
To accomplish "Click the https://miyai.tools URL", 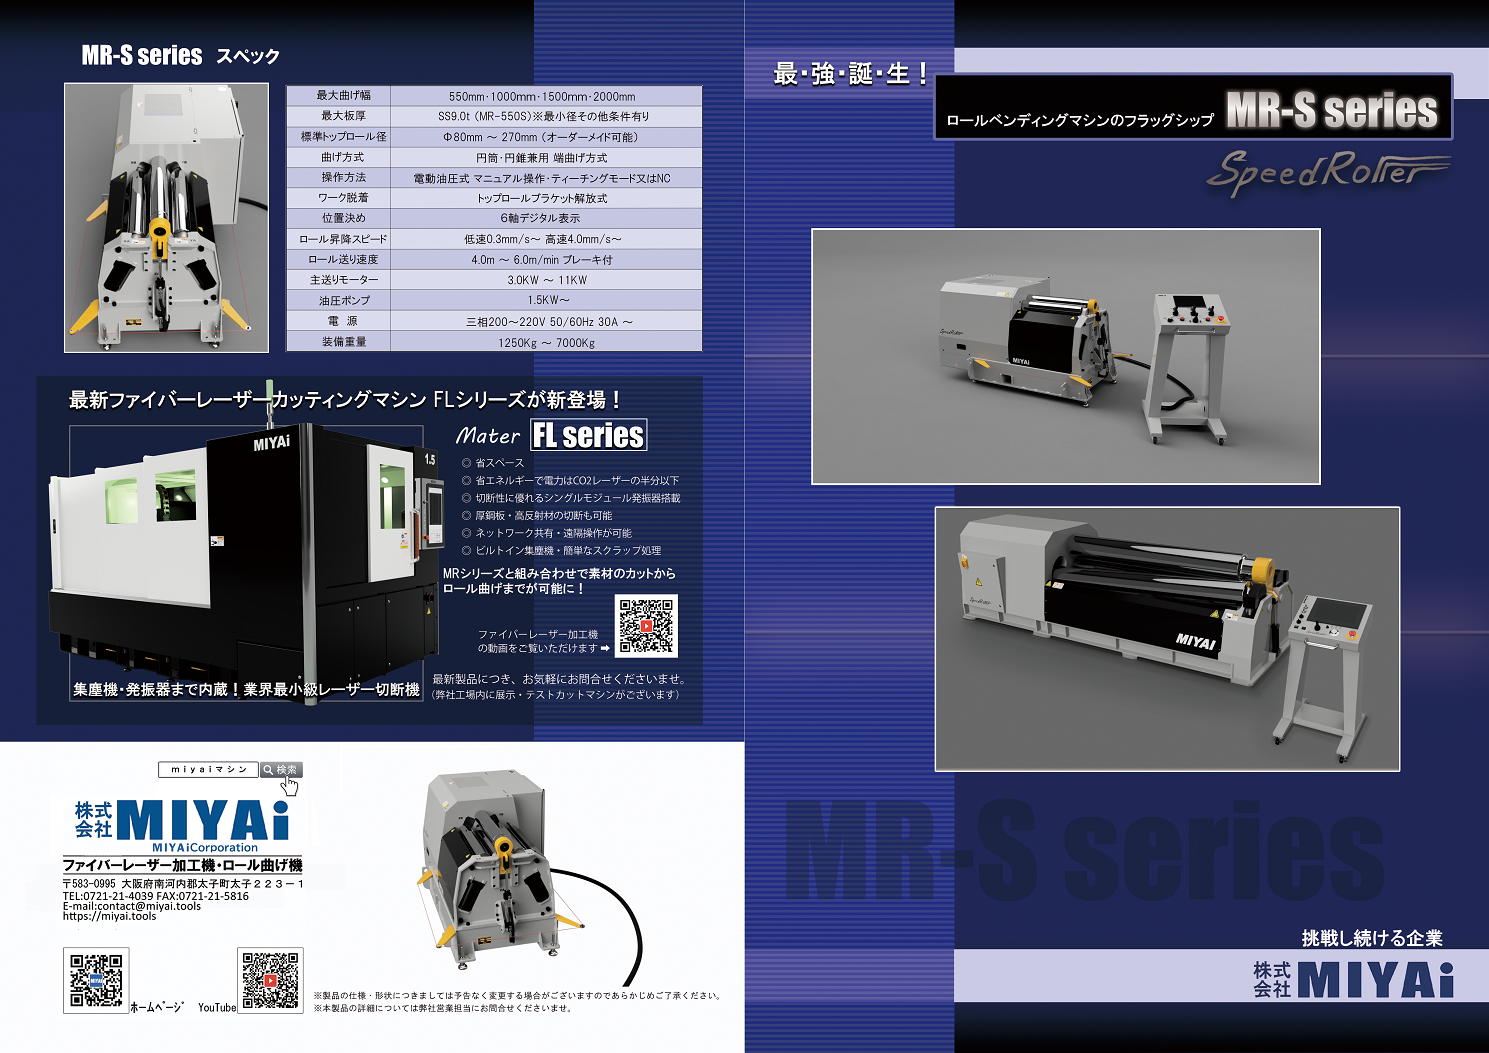I will pyautogui.click(x=109, y=916).
